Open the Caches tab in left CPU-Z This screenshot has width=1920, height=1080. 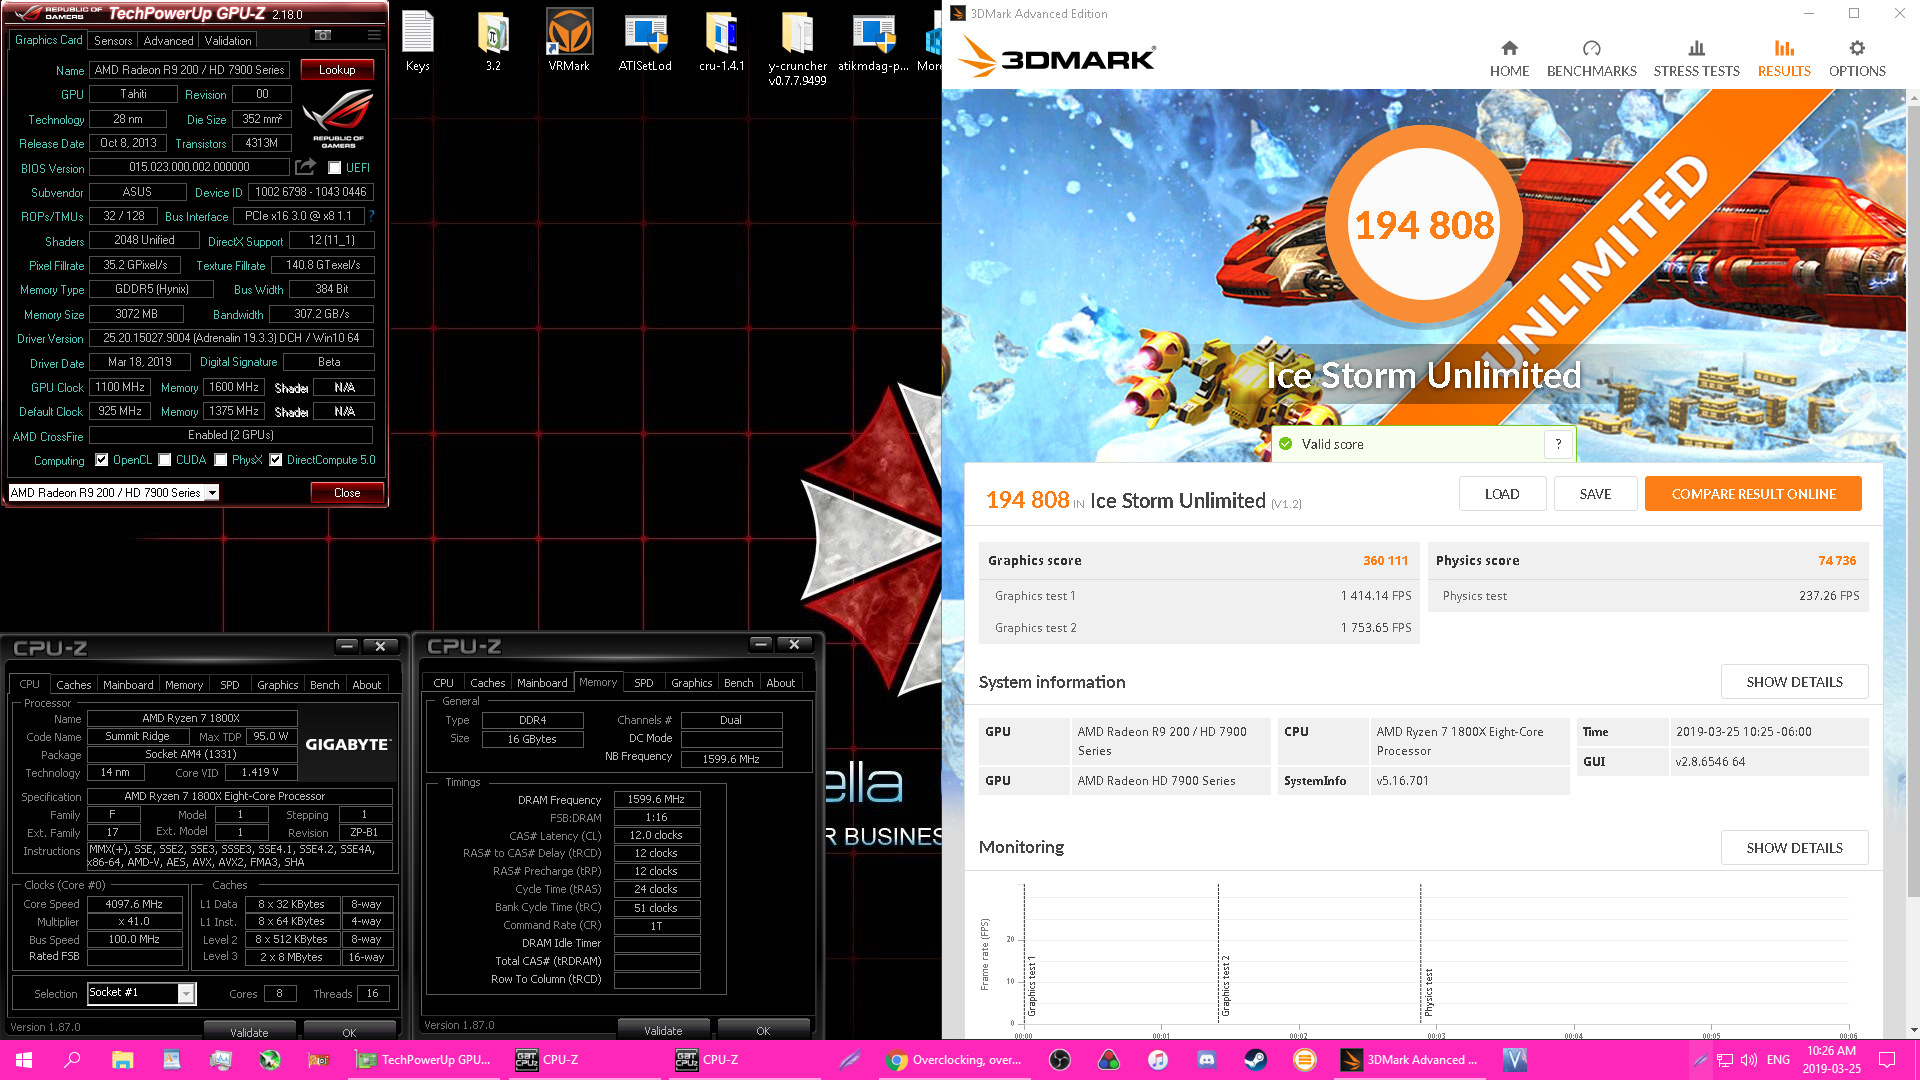click(x=73, y=685)
